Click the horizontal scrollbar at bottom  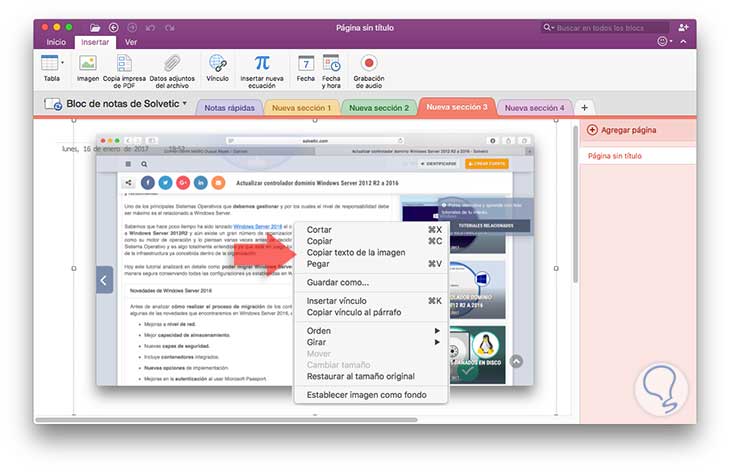click(x=226, y=419)
